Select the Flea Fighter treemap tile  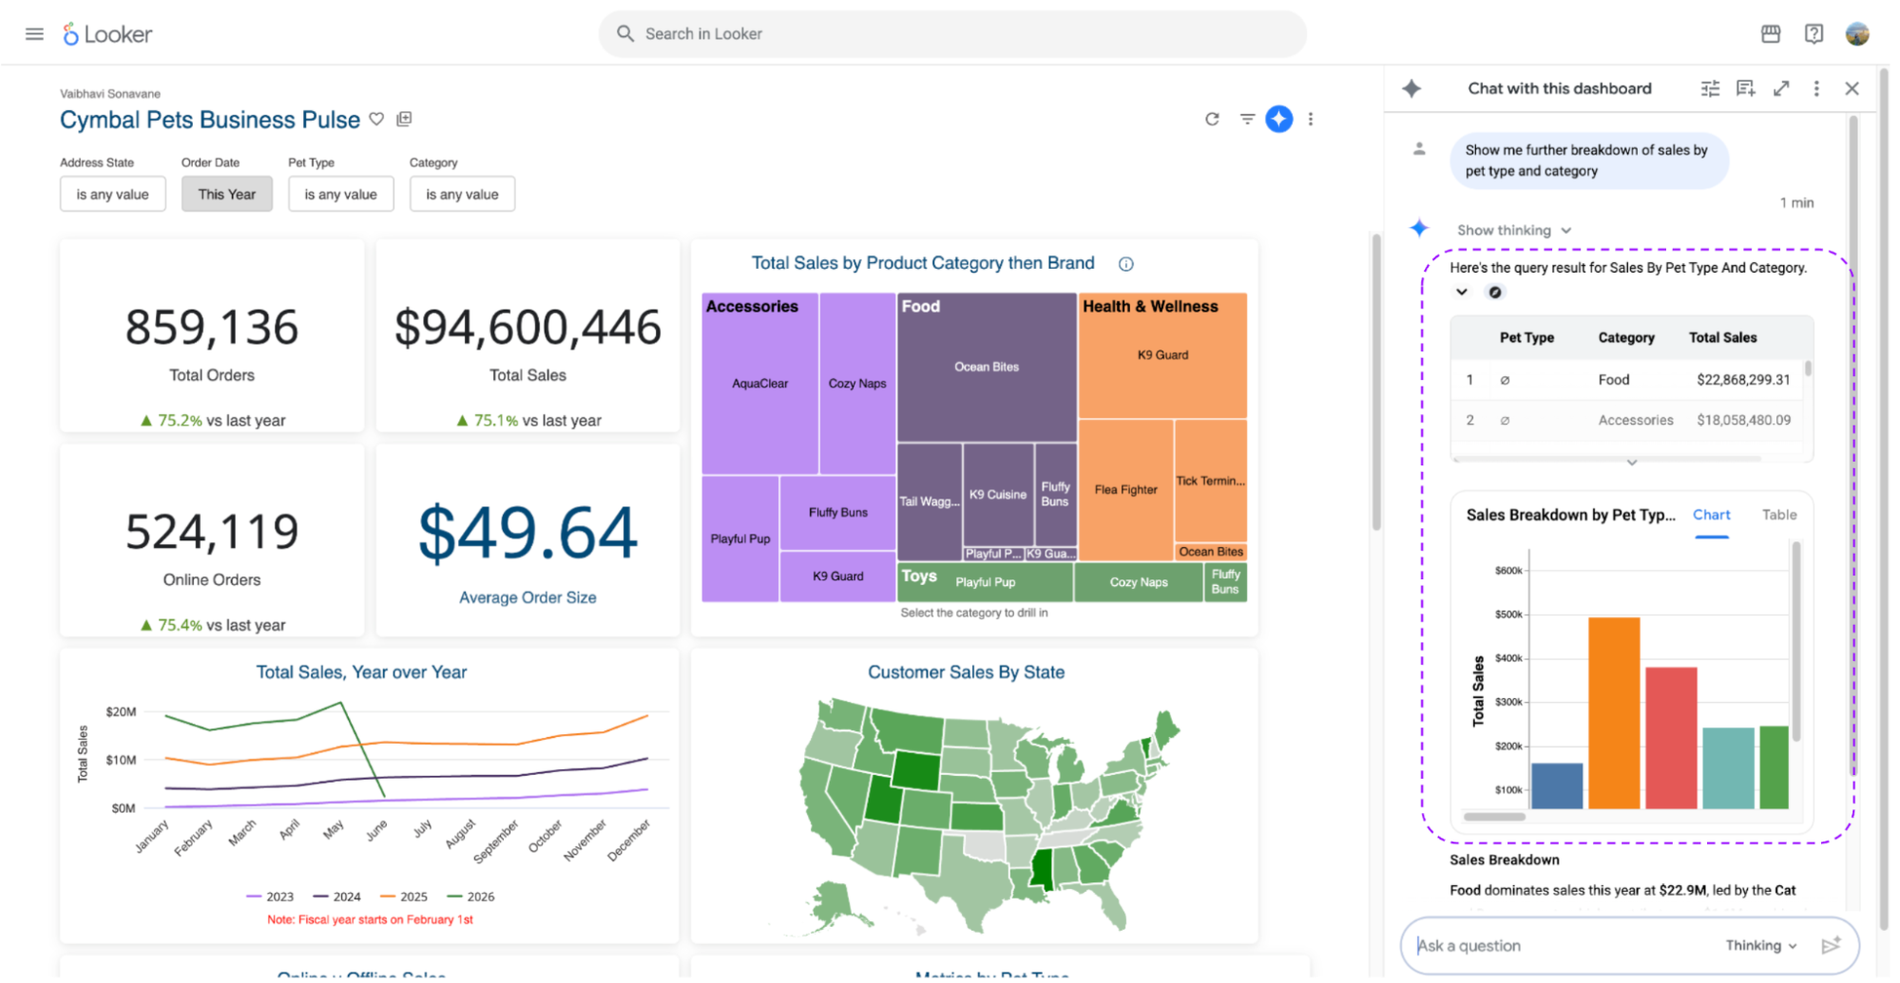(1126, 490)
